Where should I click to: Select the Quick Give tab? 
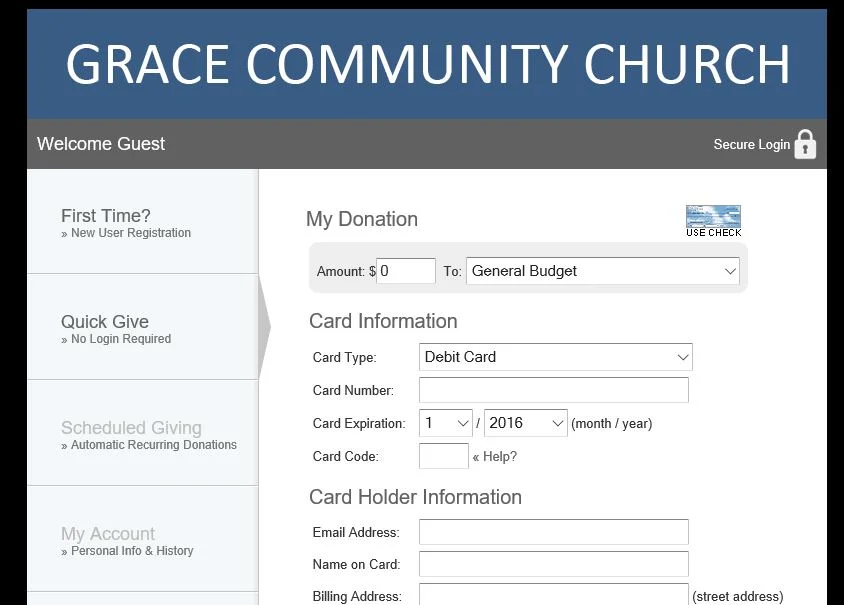(x=143, y=327)
